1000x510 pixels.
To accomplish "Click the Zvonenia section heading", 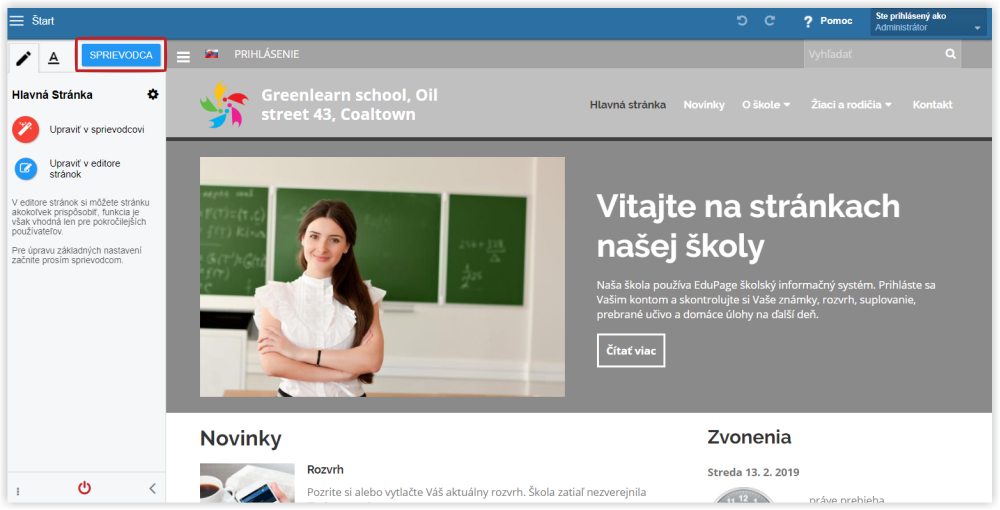I will coord(749,437).
